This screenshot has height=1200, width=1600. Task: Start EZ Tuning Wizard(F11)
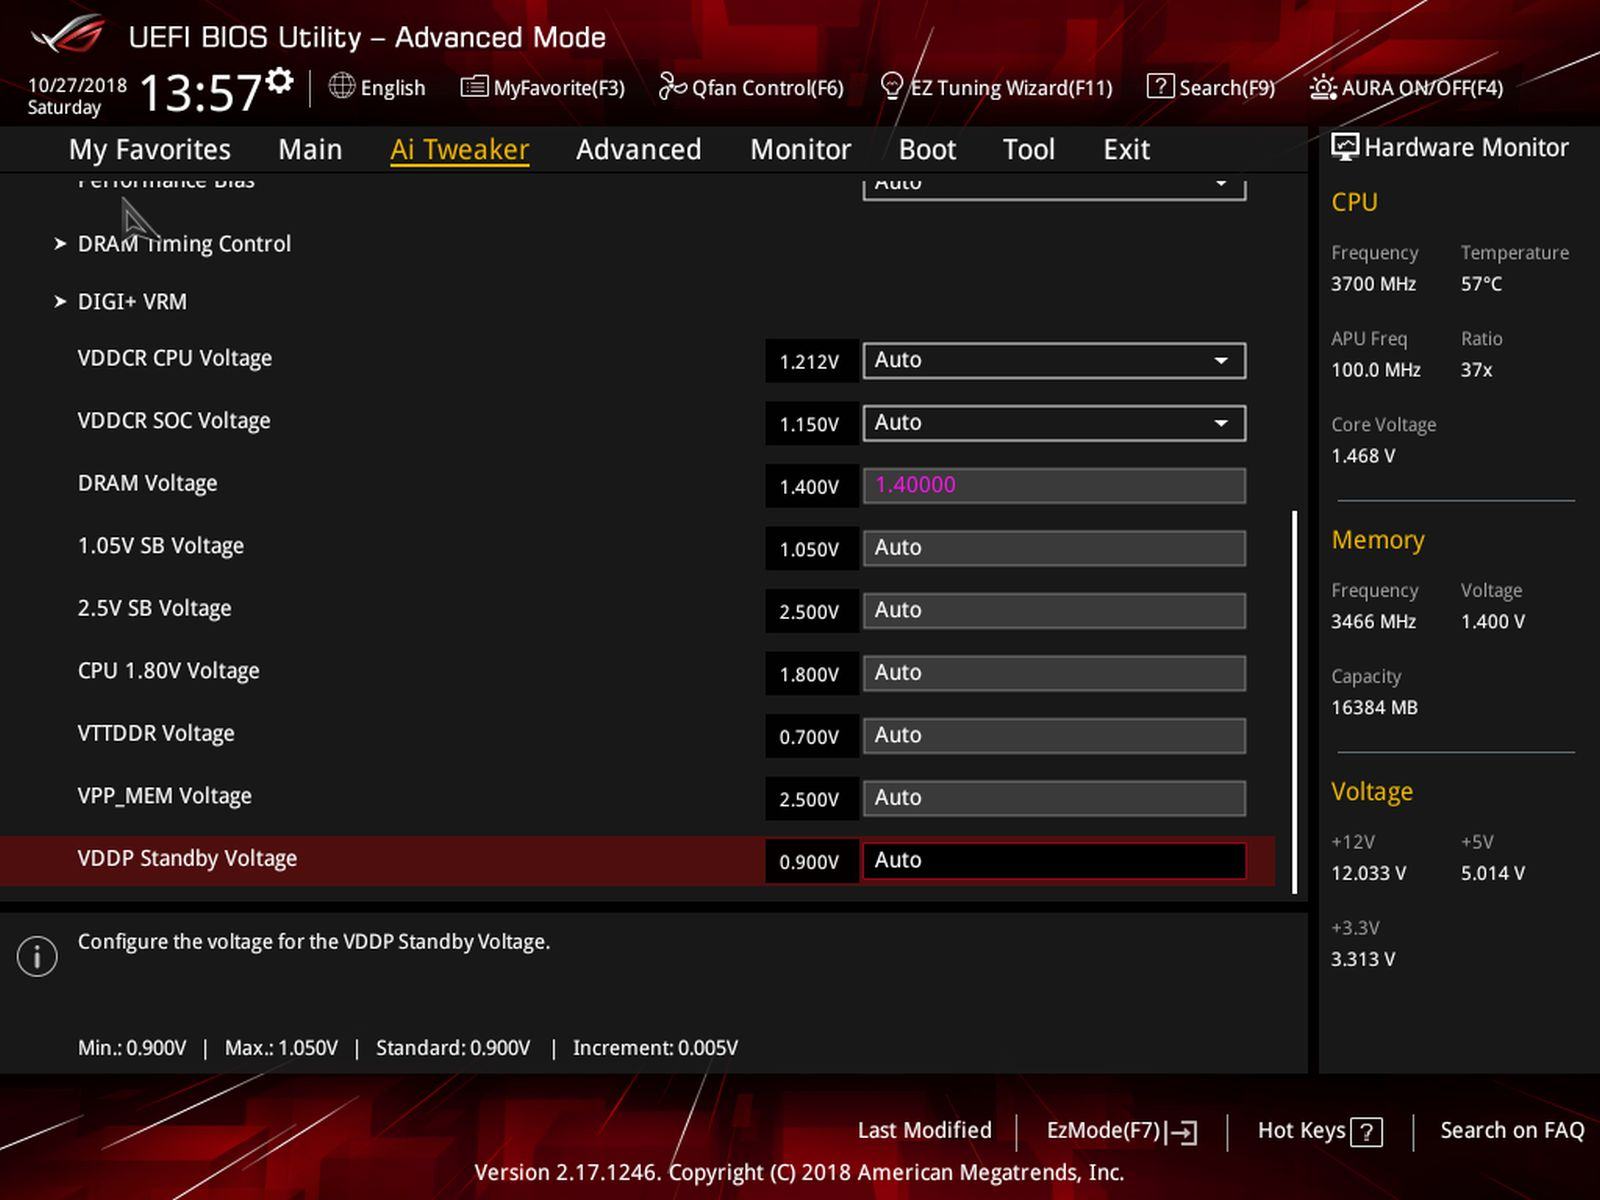996,88
